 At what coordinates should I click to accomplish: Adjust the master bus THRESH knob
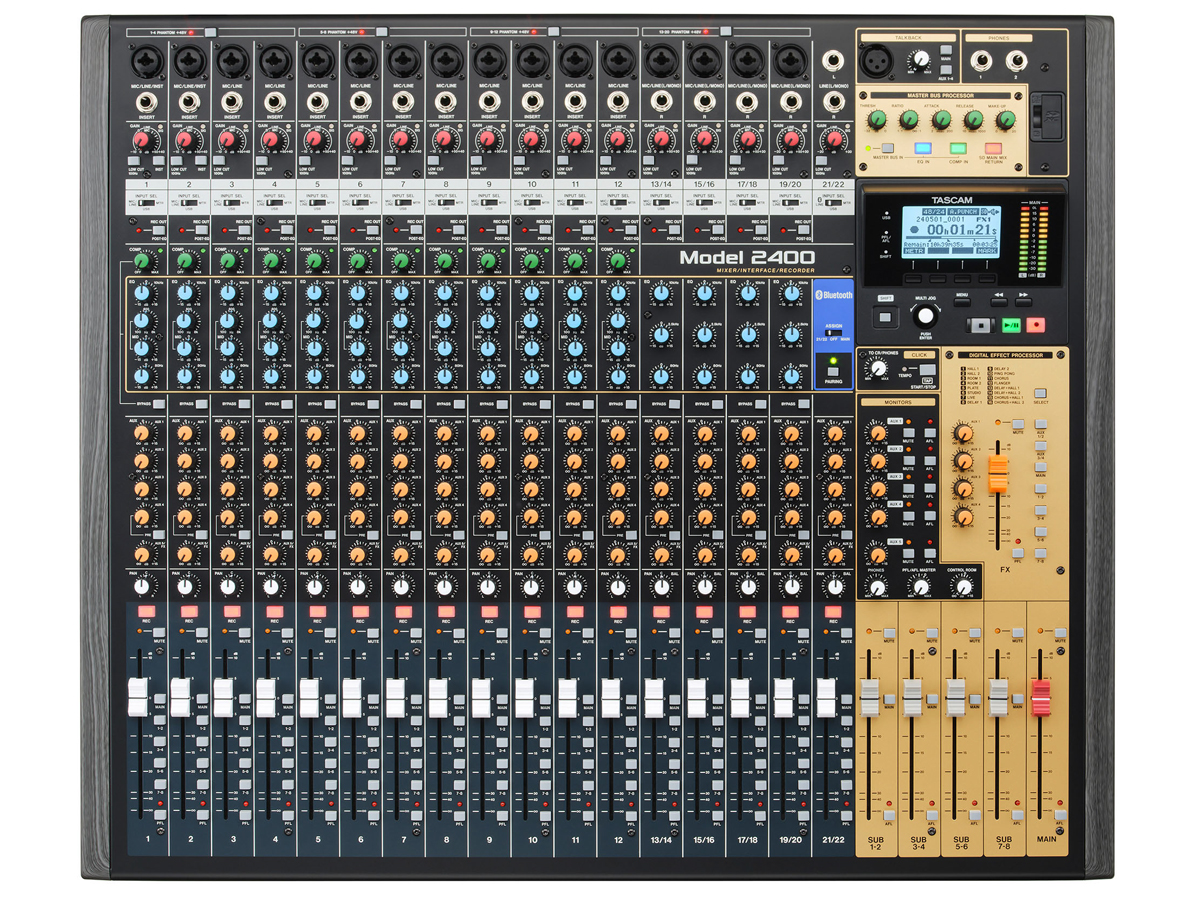(877, 121)
